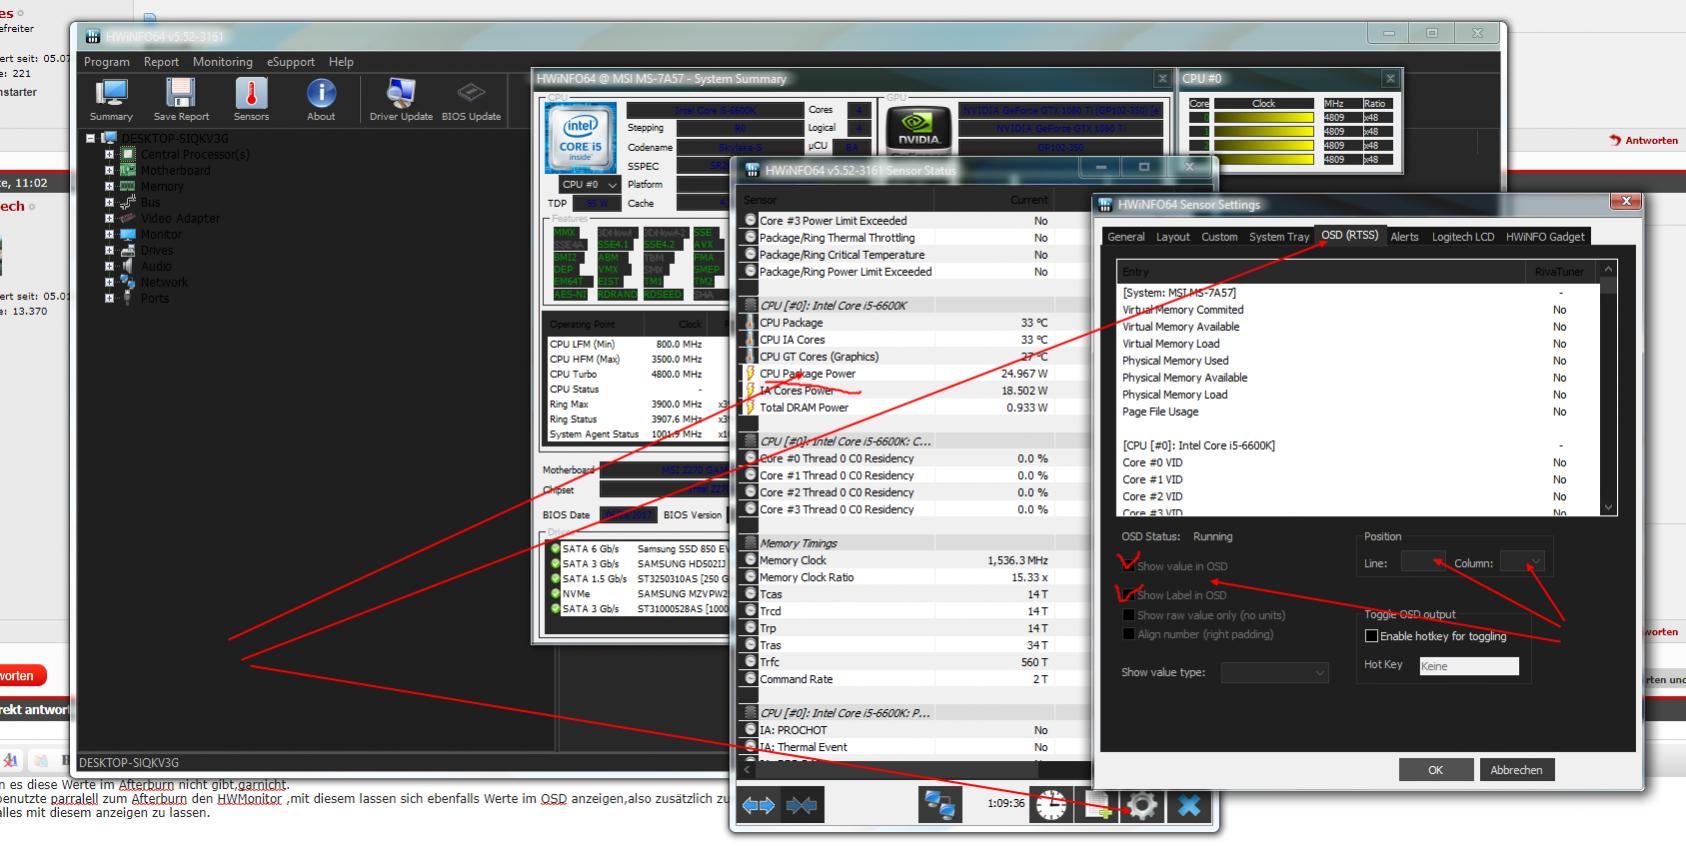Open the Column position dropdown
The width and height of the screenshot is (1686, 846).
[1522, 563]
